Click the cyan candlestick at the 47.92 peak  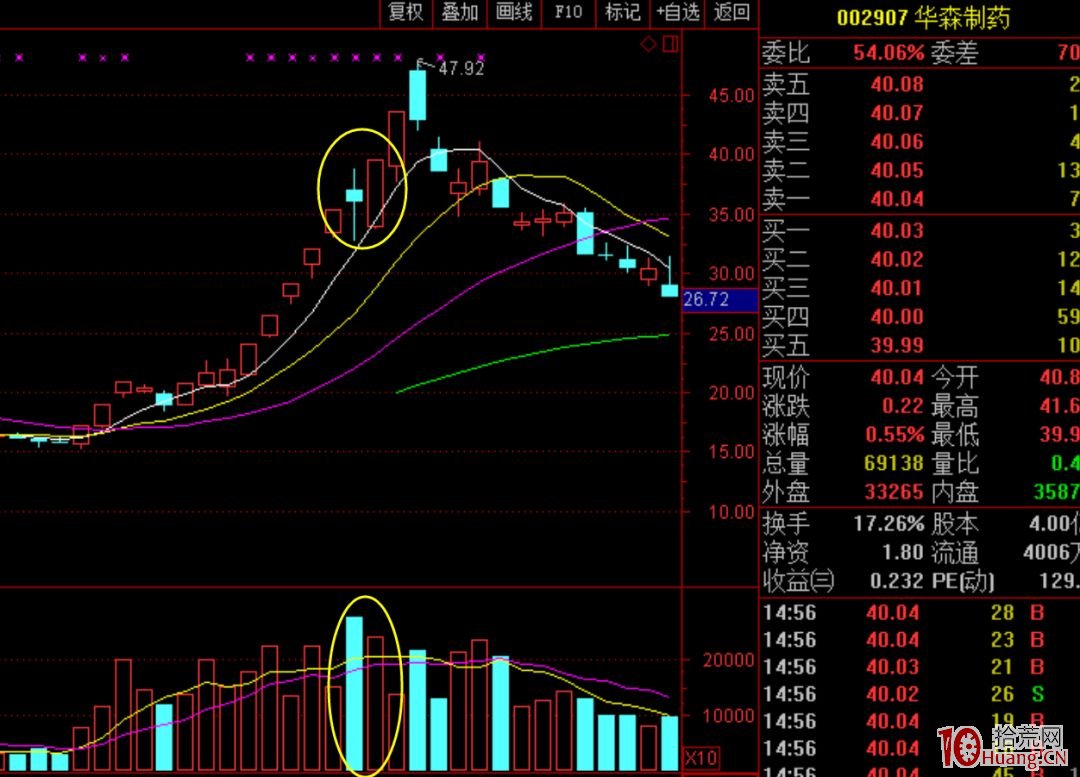417,96
